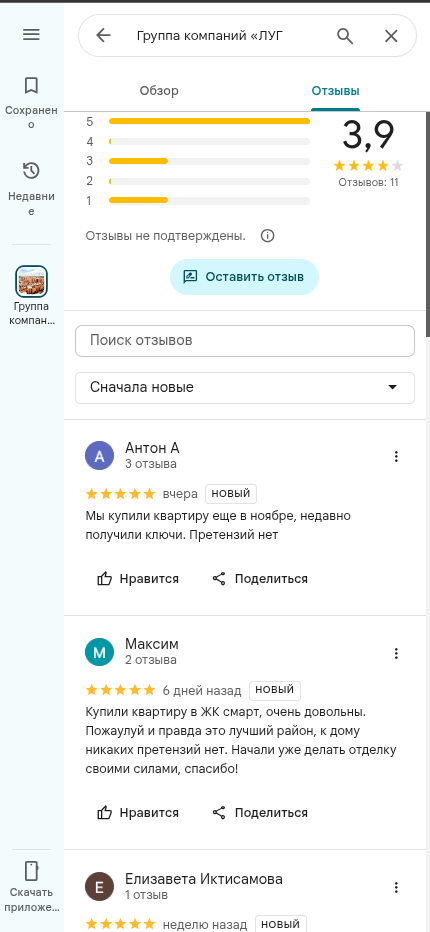
Task: Clear search with the X icon
Action: (391, 36)
